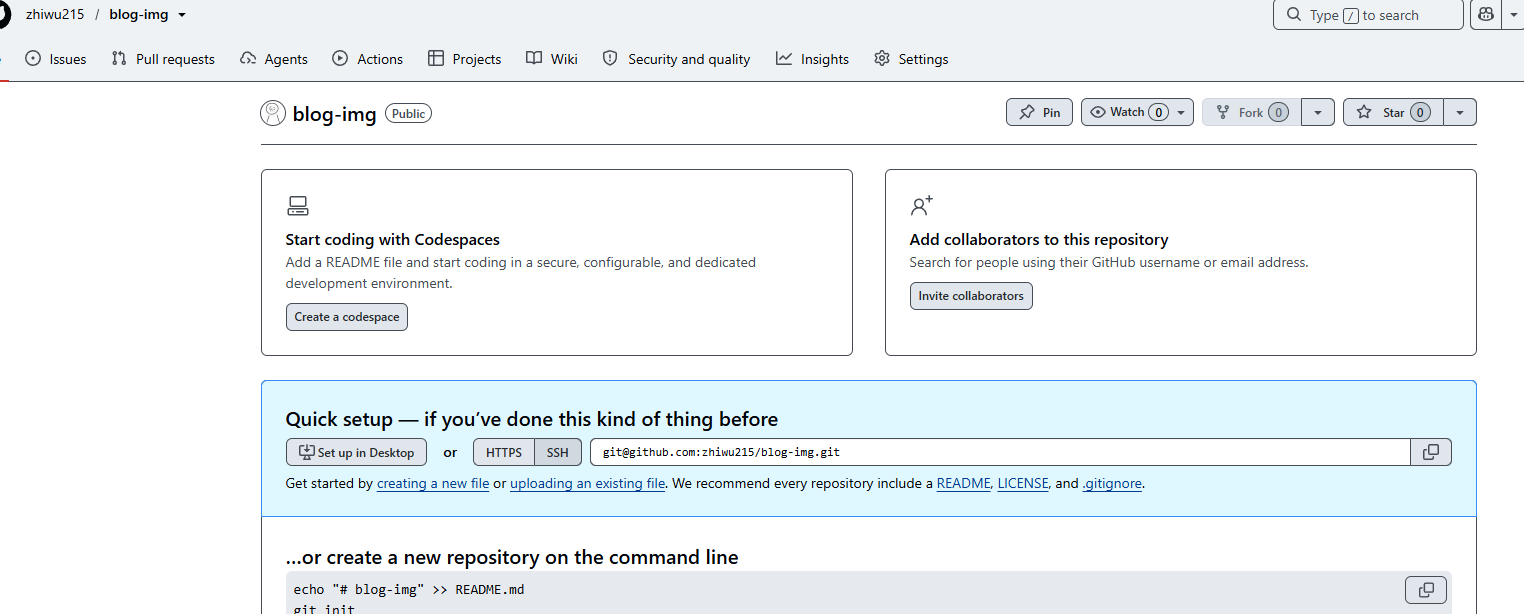Image resolution: width=1524 pixels, height=614 pixels.
Task: Open the Security and quality tab
Action: click(x=676, y=59)
